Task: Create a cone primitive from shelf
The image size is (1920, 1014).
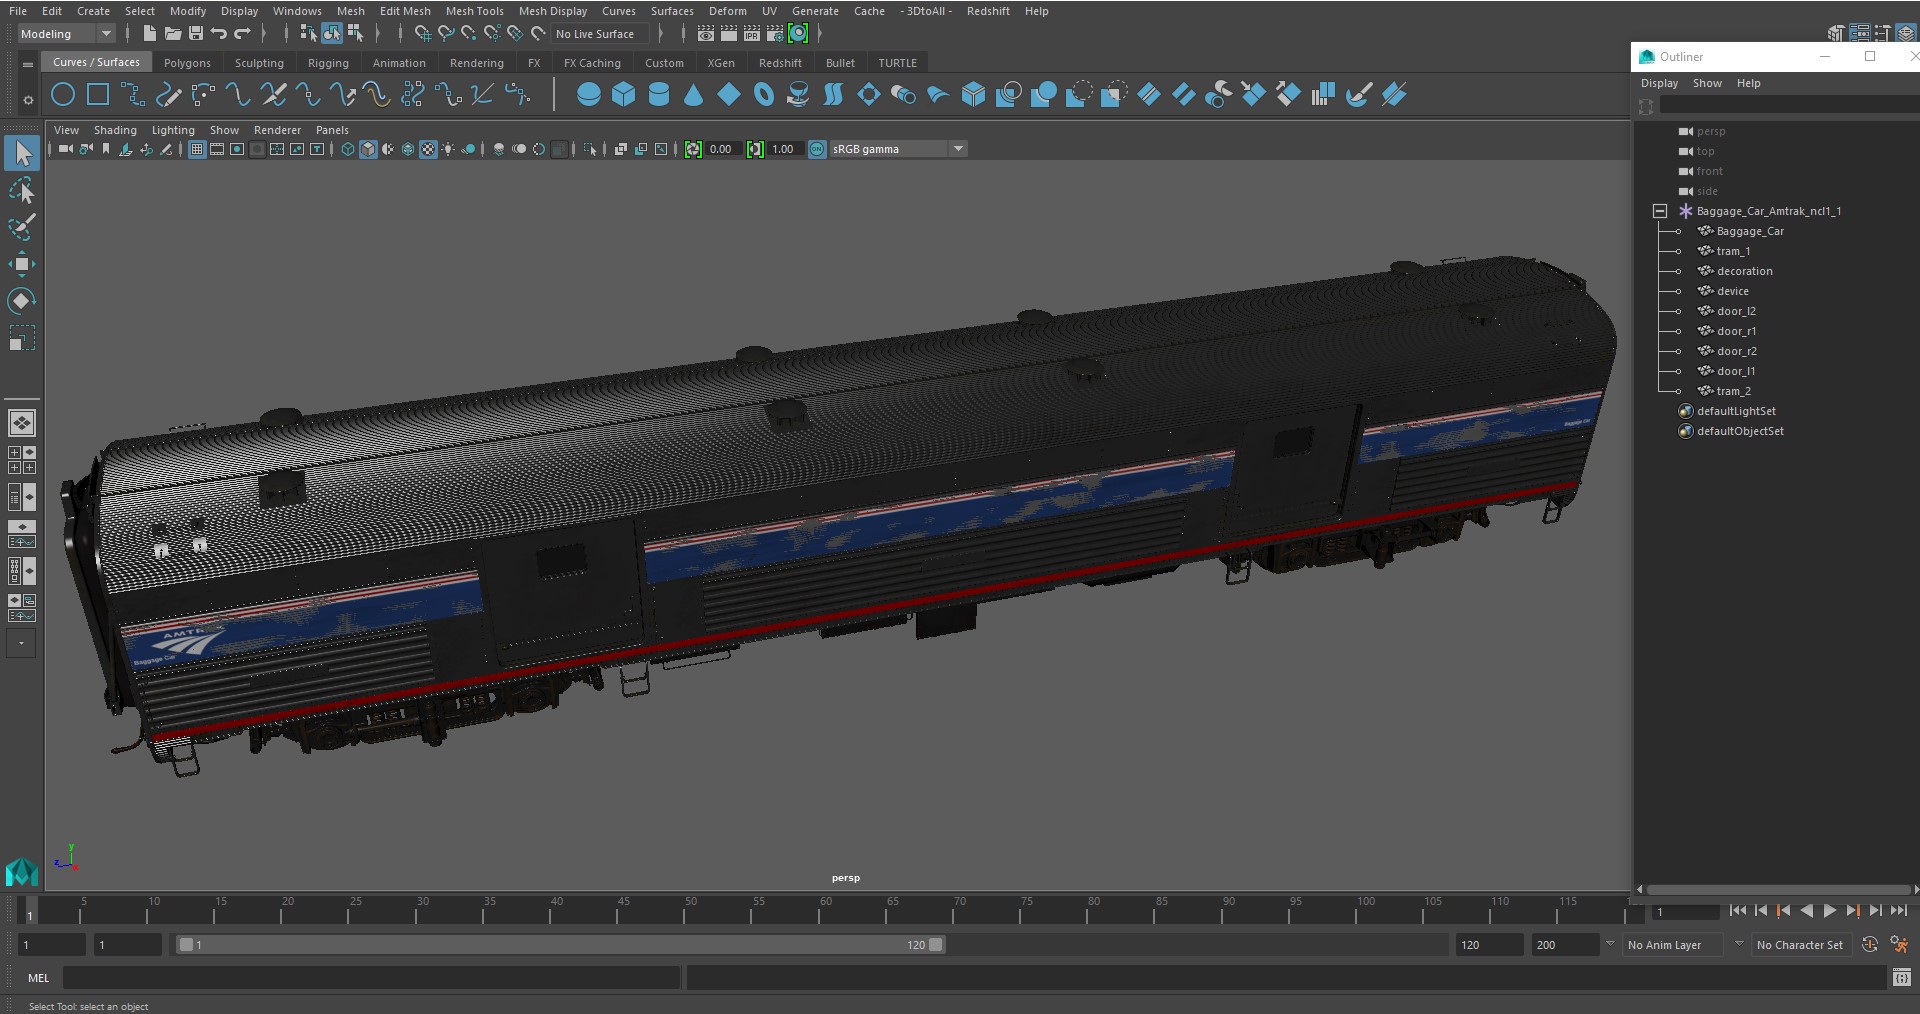Action: pyautogui.click(x=694, y=95)
